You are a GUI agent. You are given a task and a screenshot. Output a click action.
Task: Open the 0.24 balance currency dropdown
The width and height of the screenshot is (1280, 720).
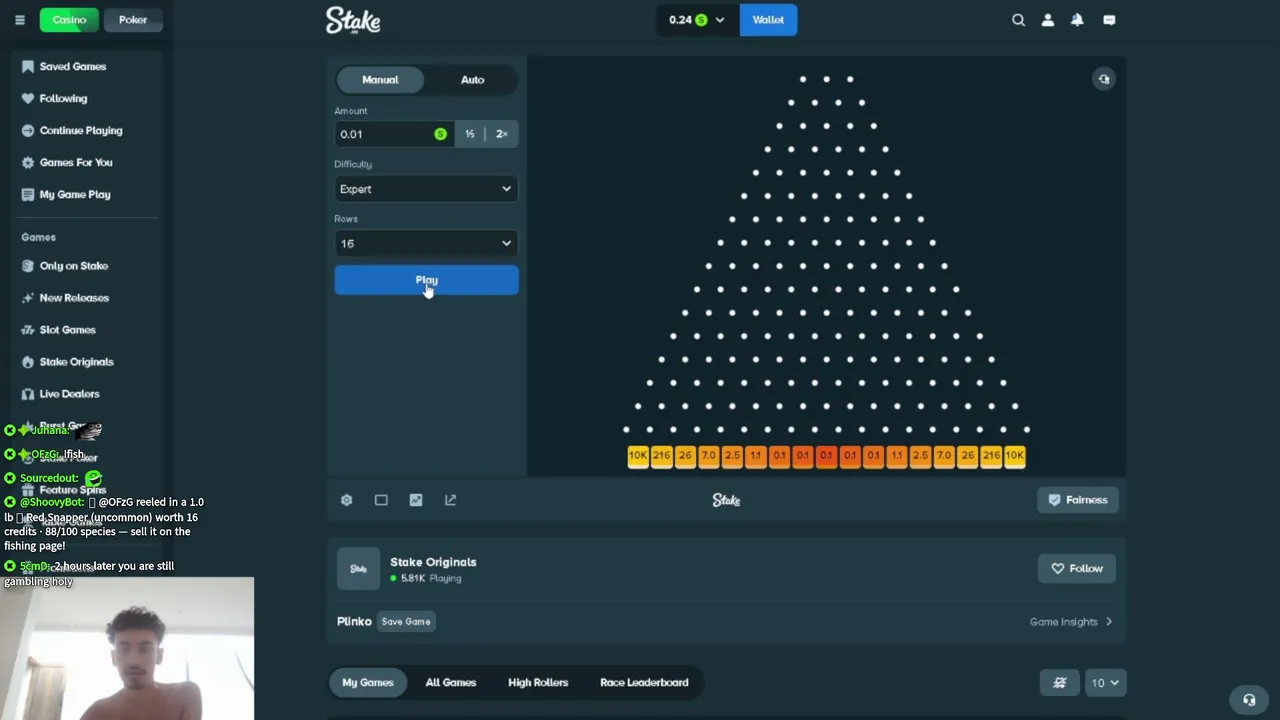point(697,20)
